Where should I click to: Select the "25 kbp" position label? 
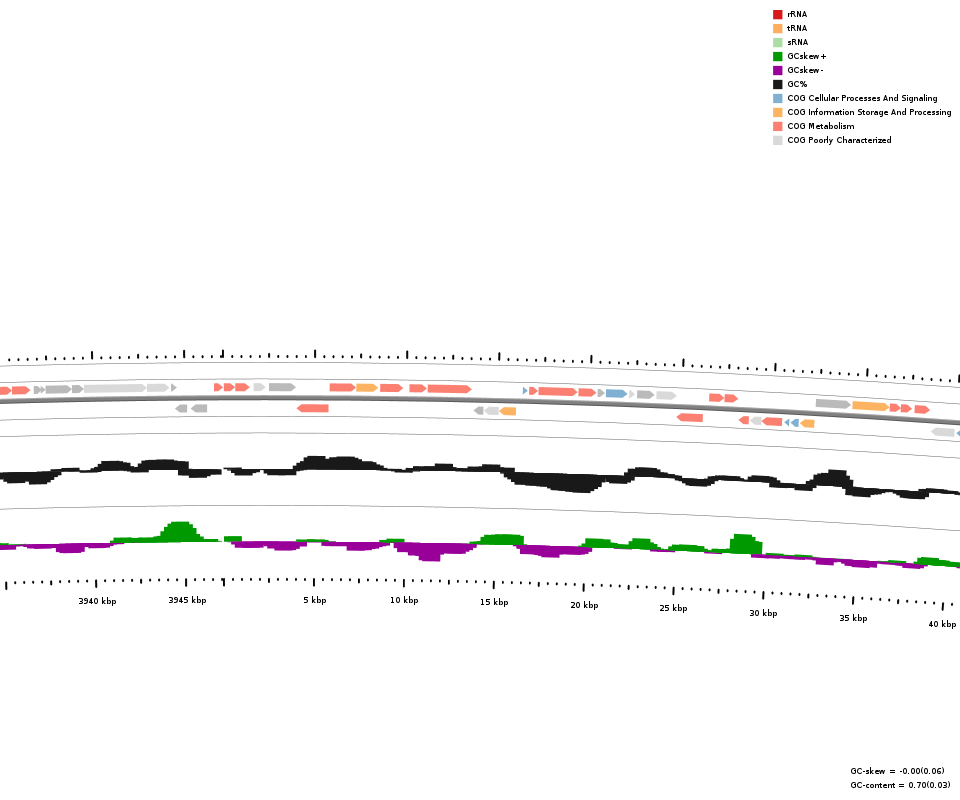(673, 608)
